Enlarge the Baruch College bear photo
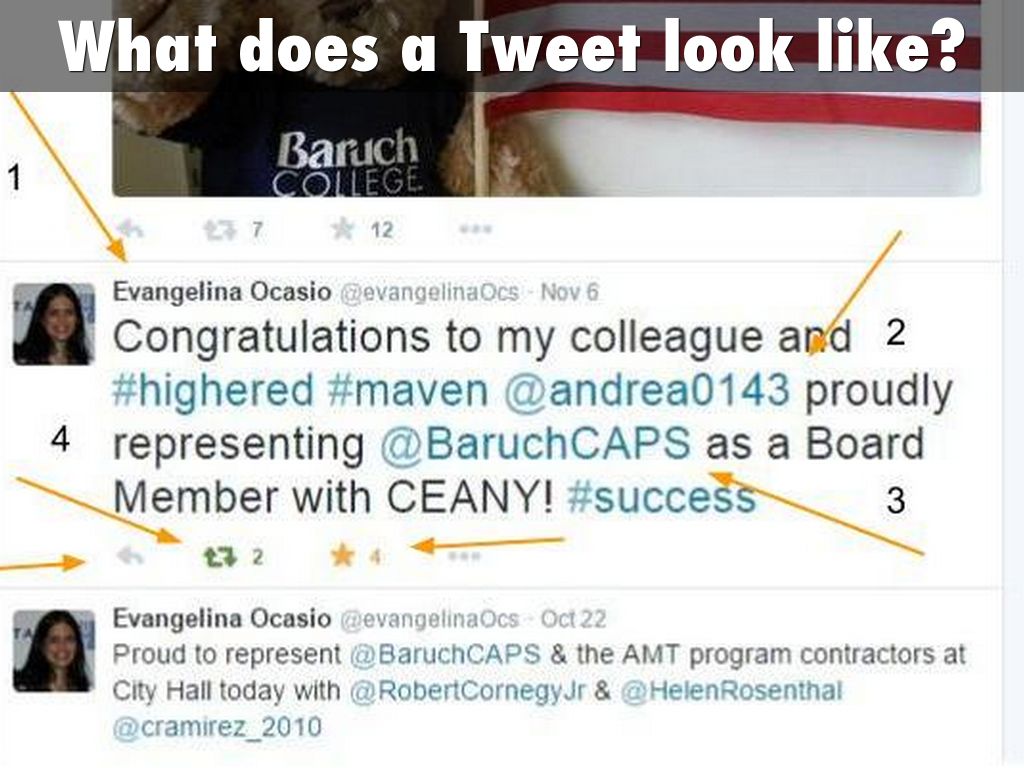This screenshot has height=768, width=1024. 546,98
